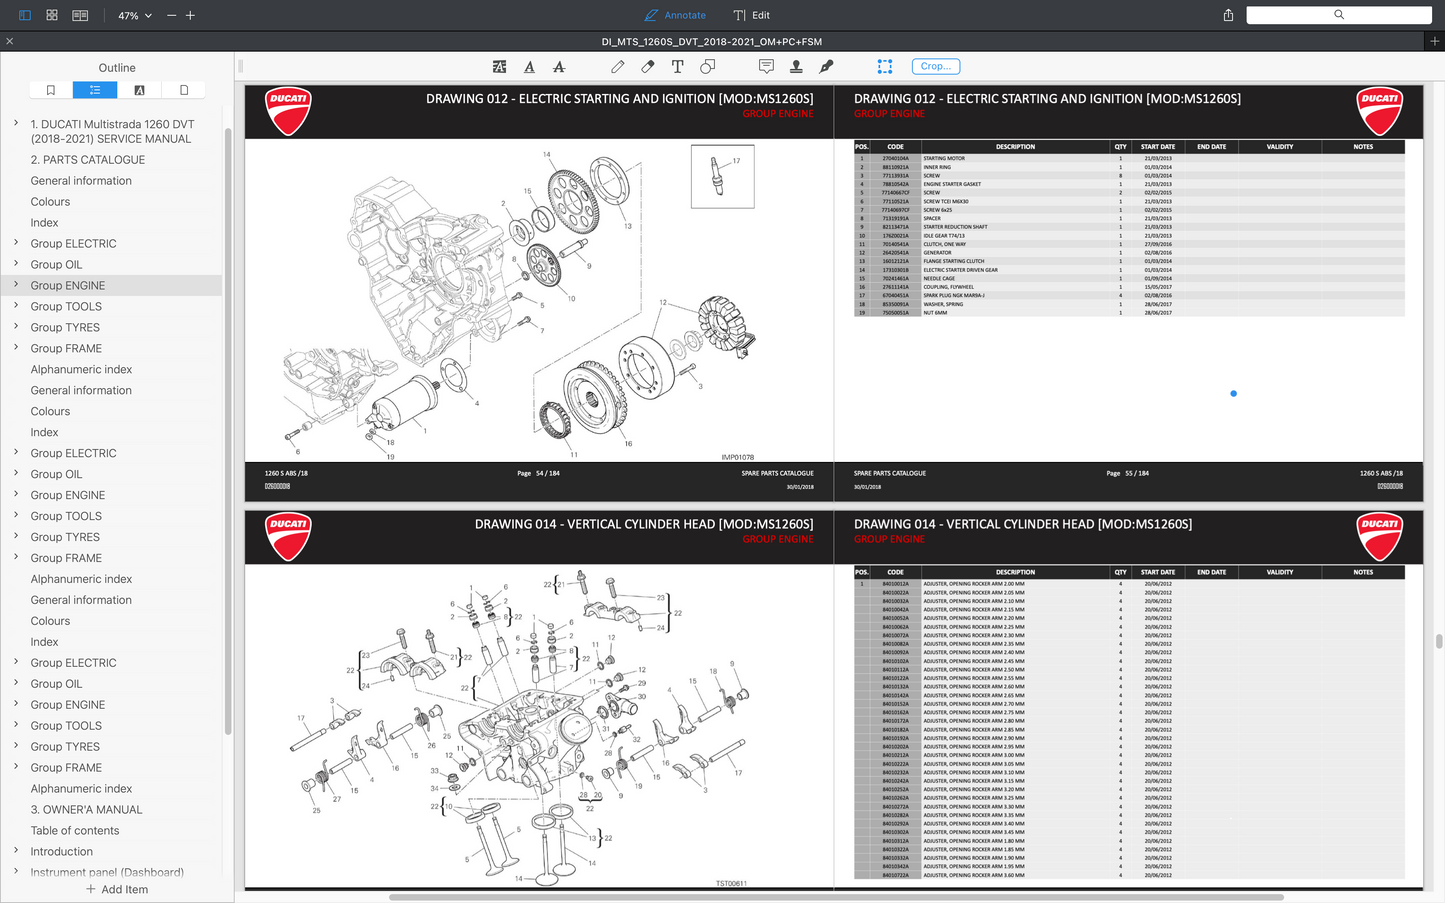Pick the Pencil drawing tool

(617, 66)
